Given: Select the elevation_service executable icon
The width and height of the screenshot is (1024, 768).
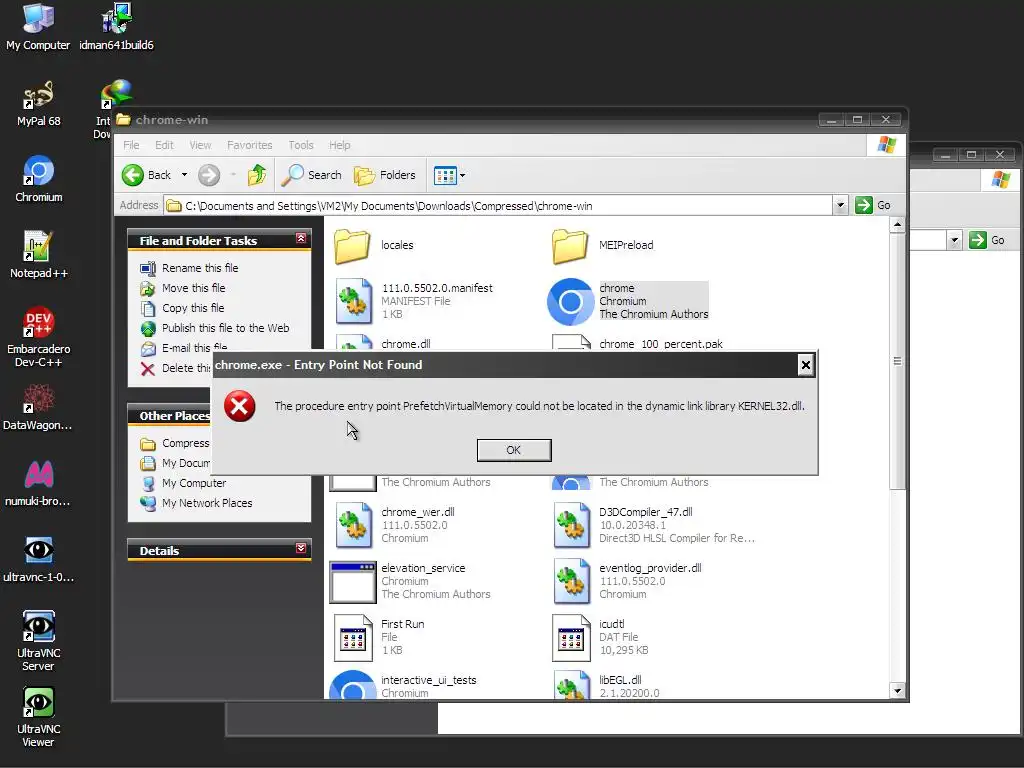Looking at the screenshot, I should click(353, 582).
